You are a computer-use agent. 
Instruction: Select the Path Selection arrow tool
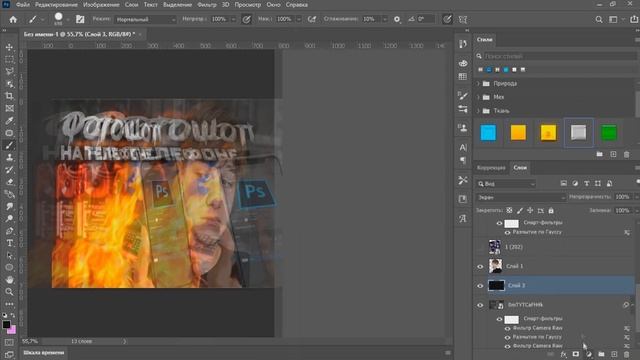[9, 256]
